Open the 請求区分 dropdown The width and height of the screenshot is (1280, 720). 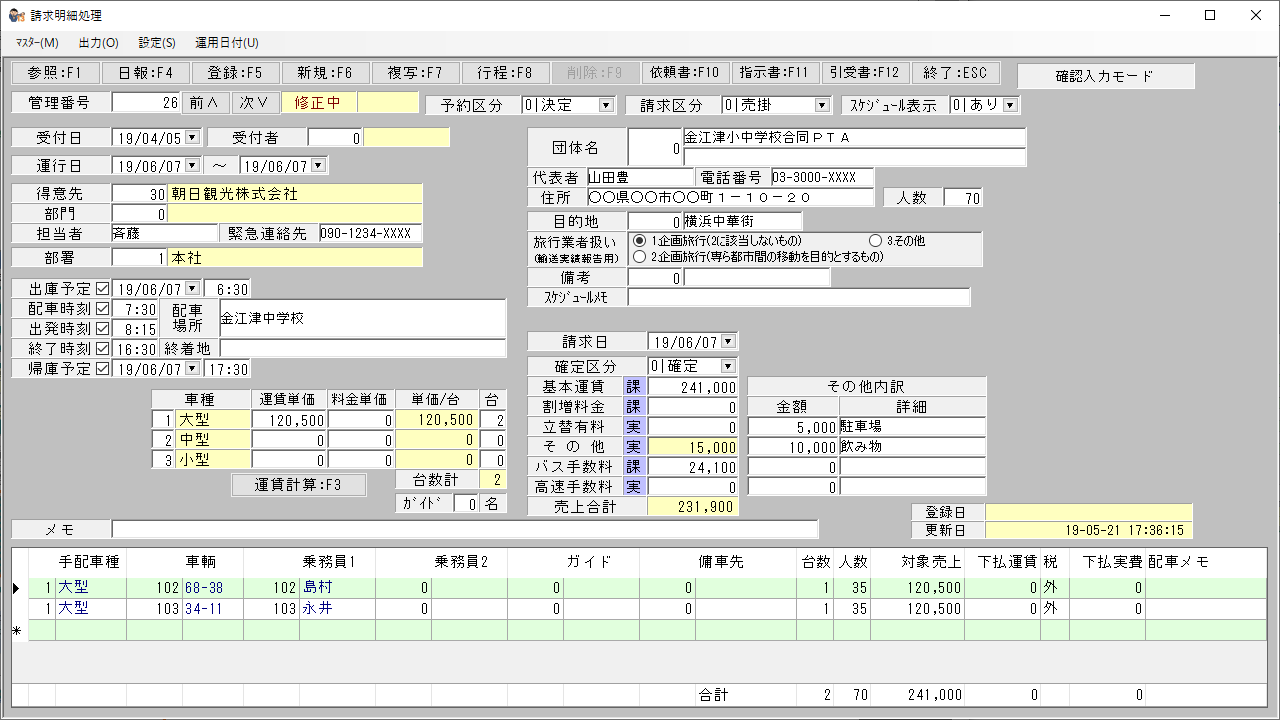click(822, 105)
